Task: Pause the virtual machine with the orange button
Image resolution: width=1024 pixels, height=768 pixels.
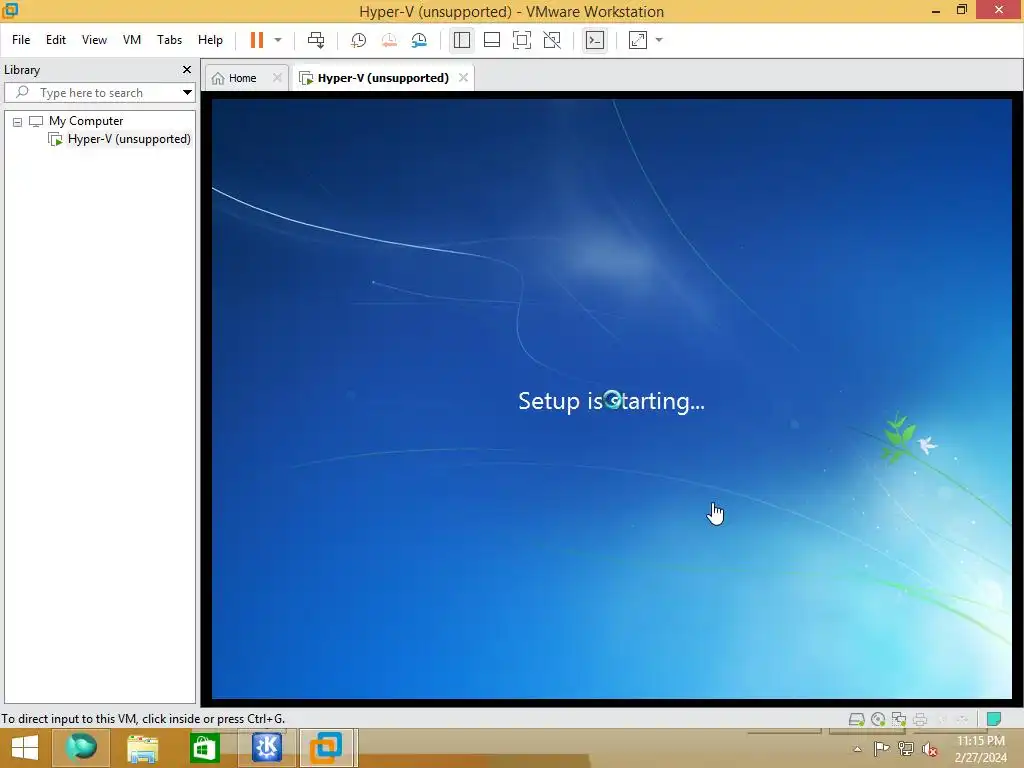Action: [x=257, y=40]
